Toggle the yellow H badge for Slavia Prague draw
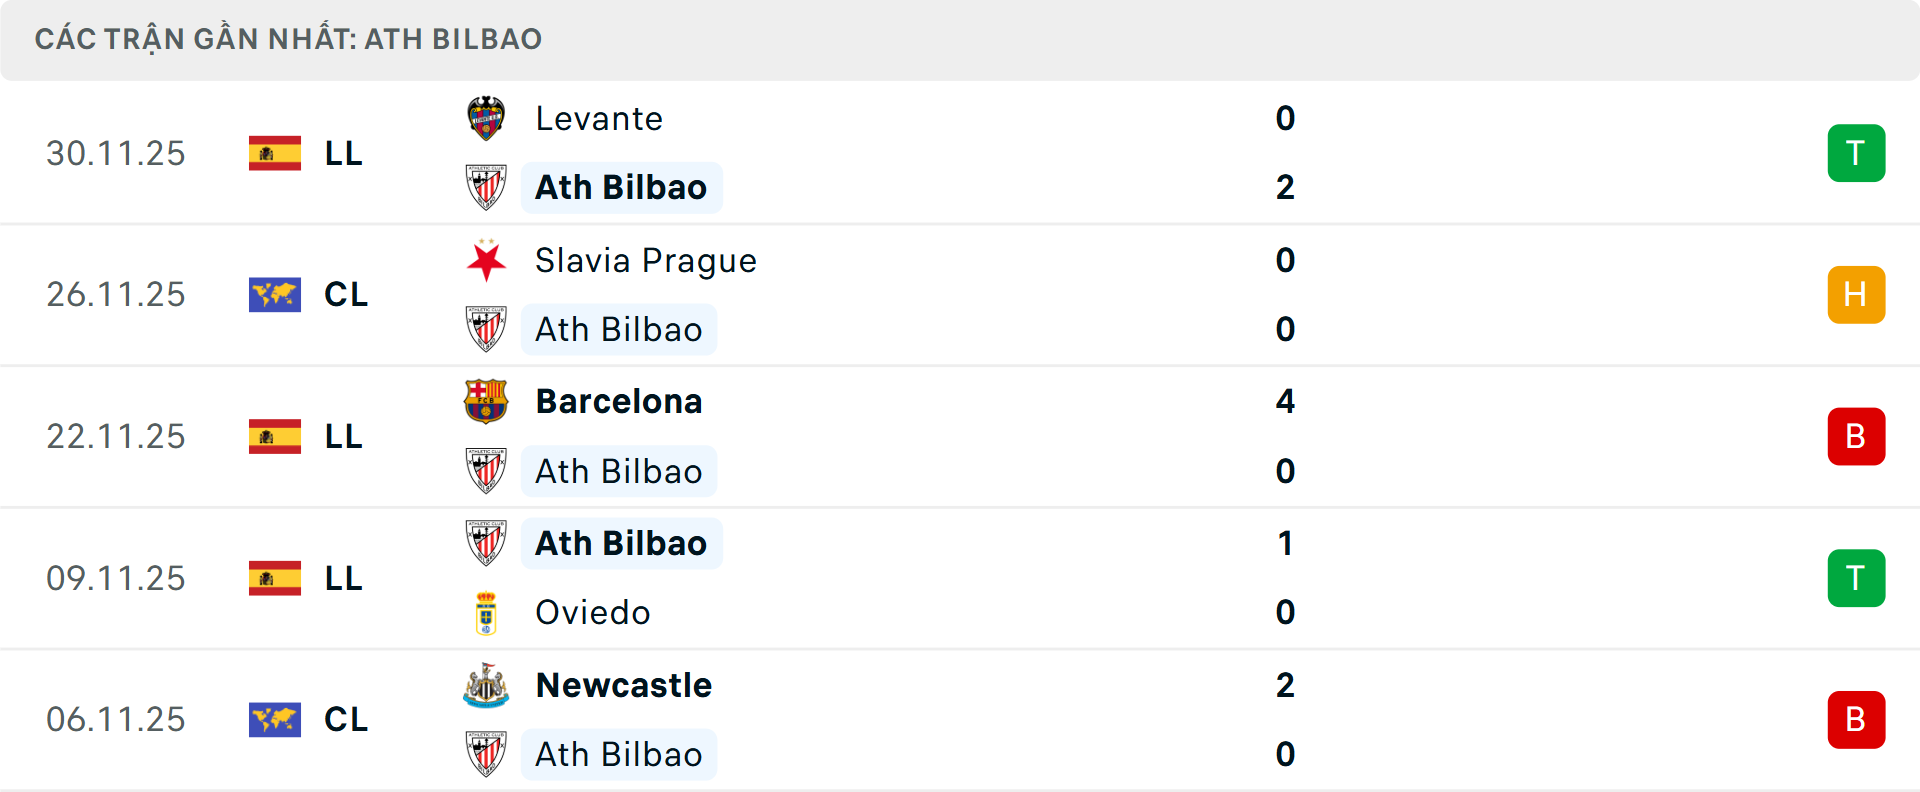 point(1857,294)
